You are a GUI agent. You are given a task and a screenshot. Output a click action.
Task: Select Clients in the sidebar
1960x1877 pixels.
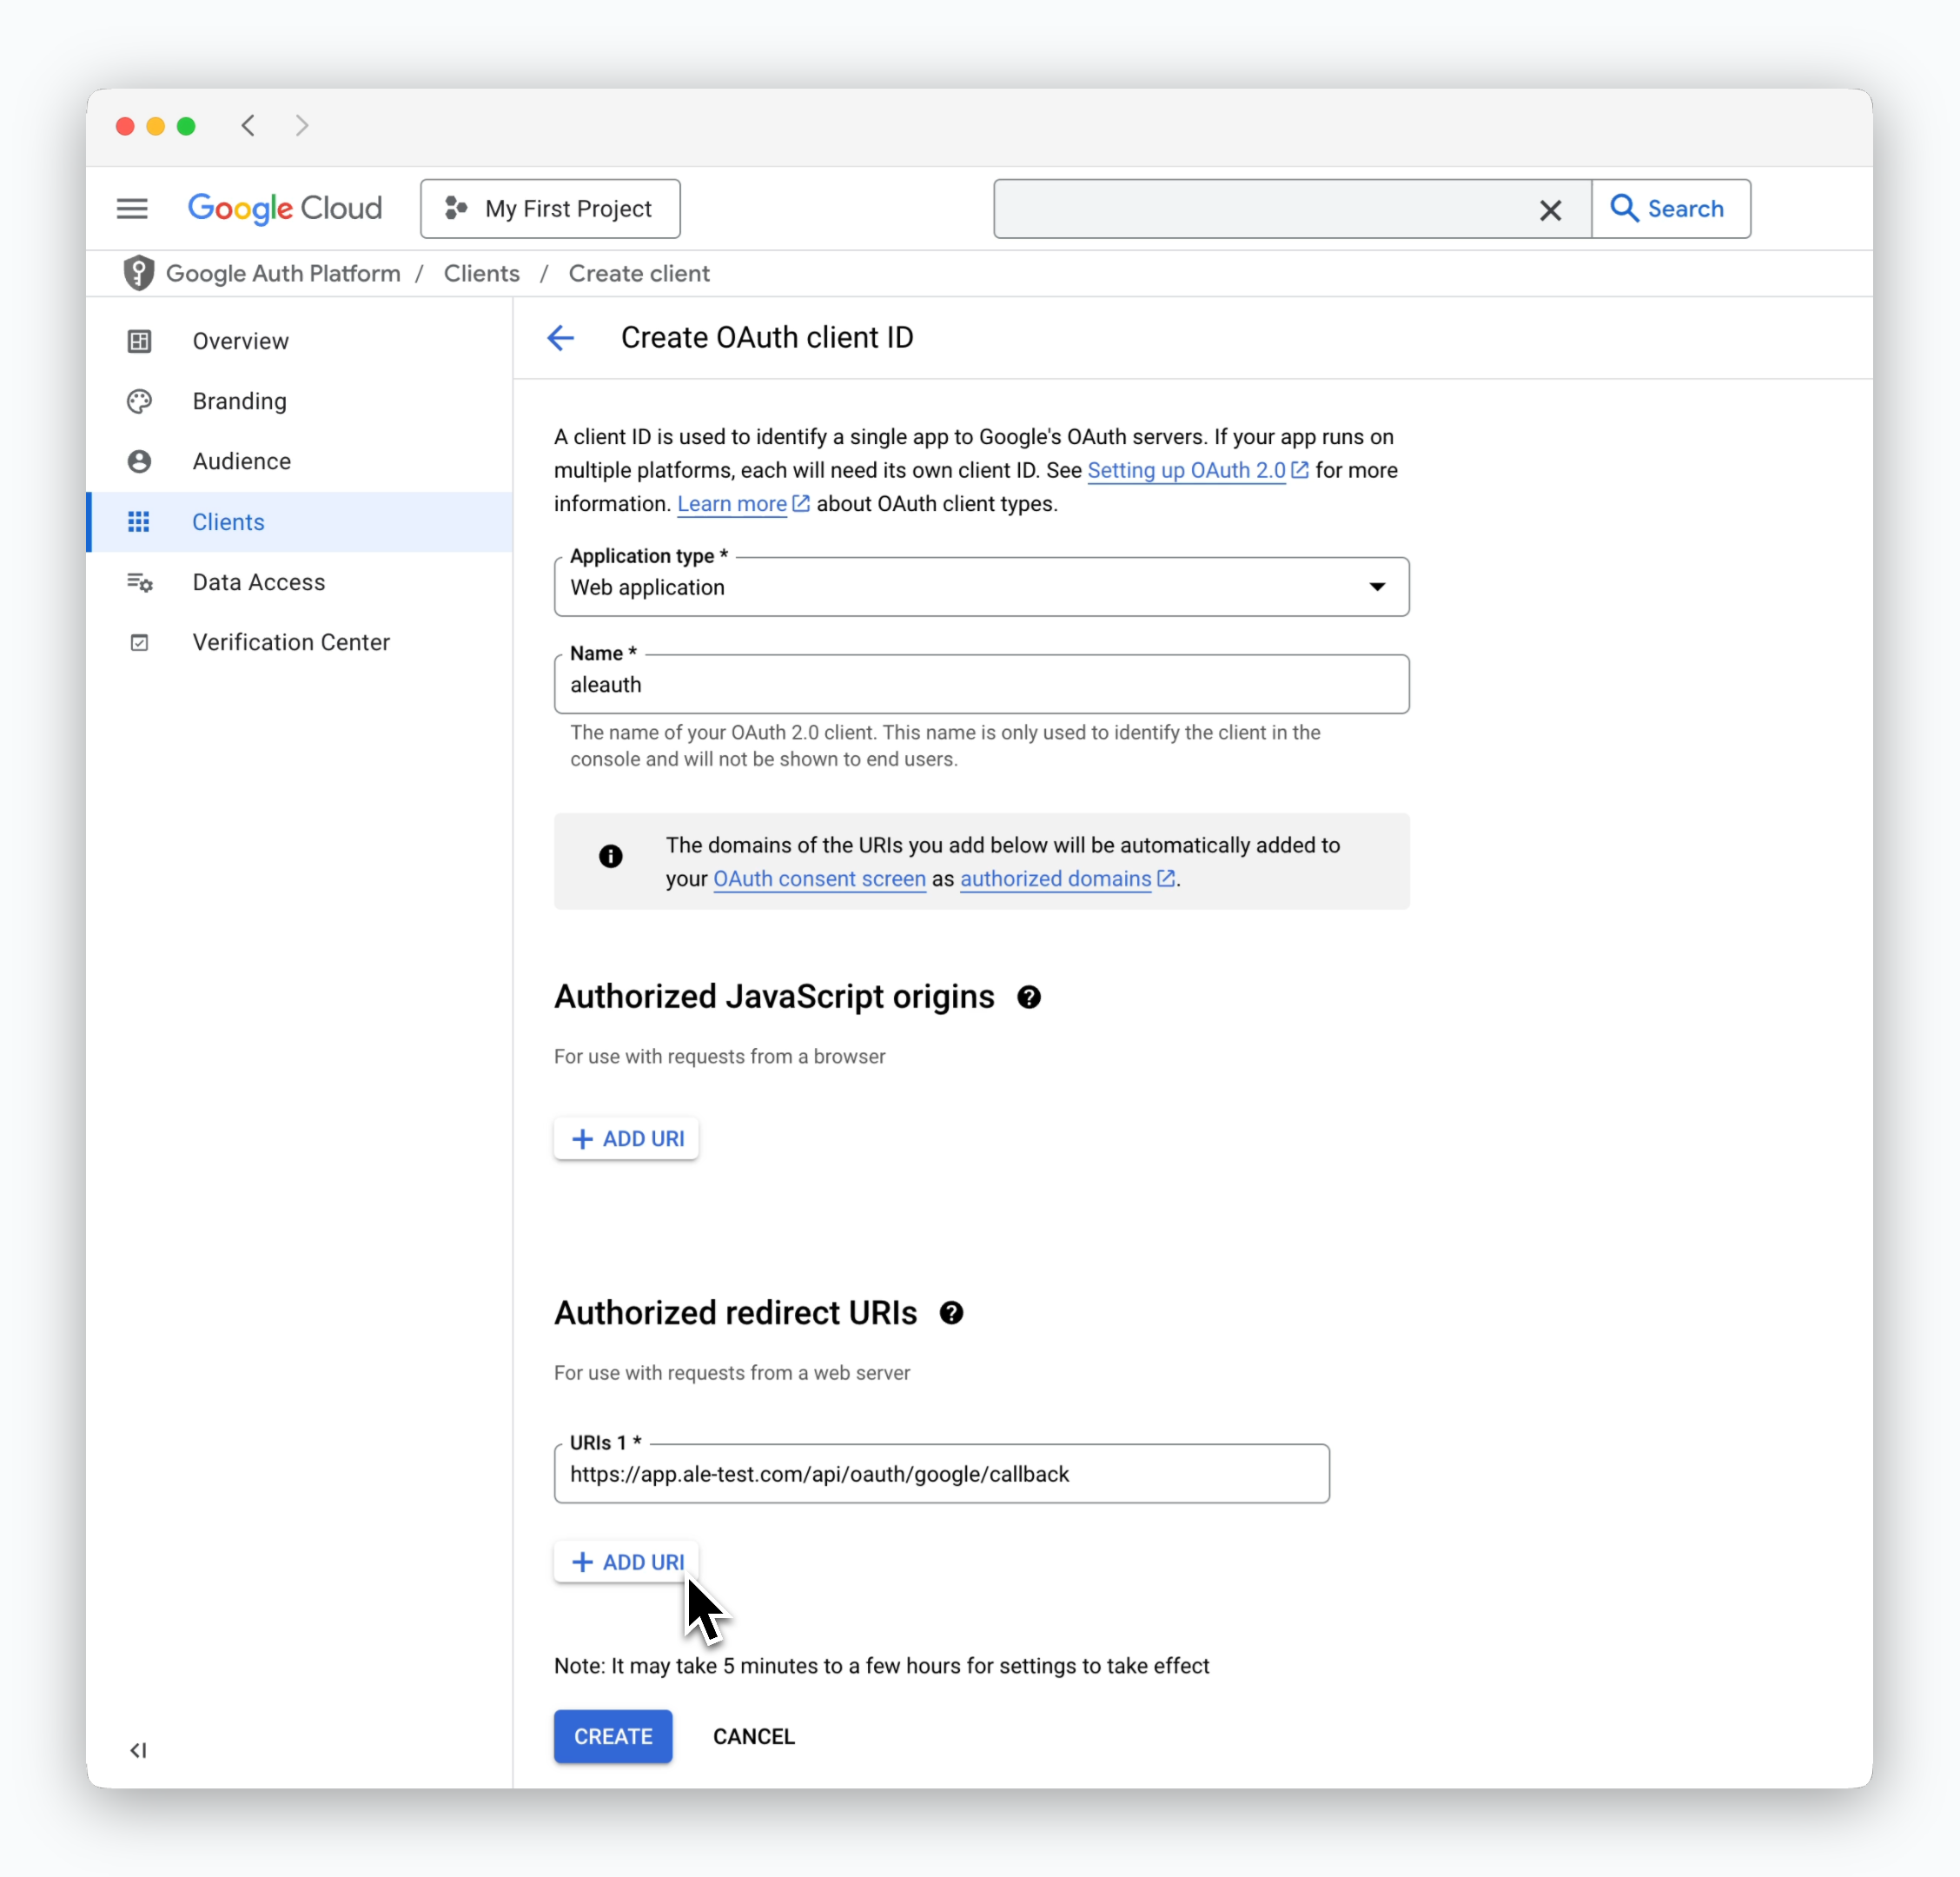300,521
